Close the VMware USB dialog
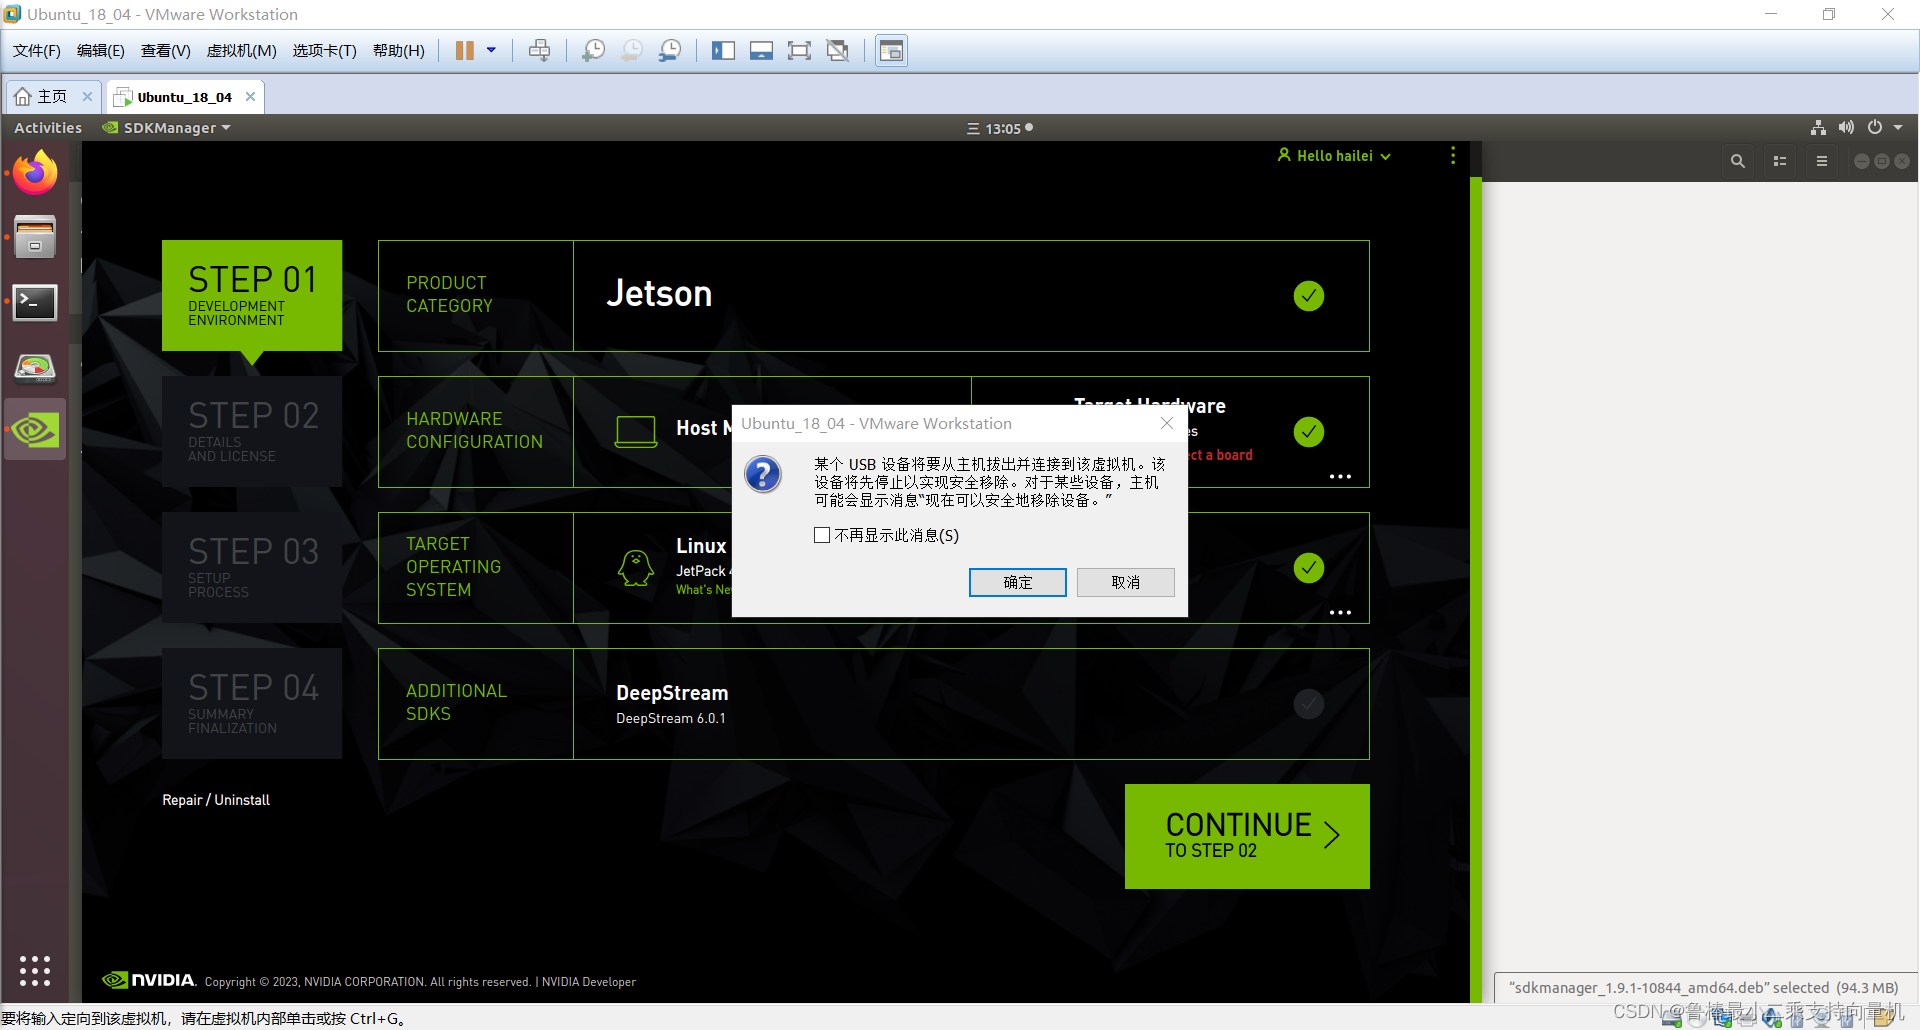This screenshot has height=1030, width=1920. [1166, 424]
